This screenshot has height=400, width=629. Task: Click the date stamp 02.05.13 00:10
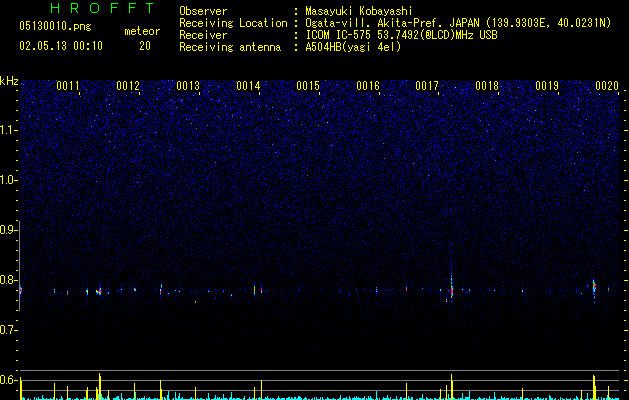(x=61, y=46)
